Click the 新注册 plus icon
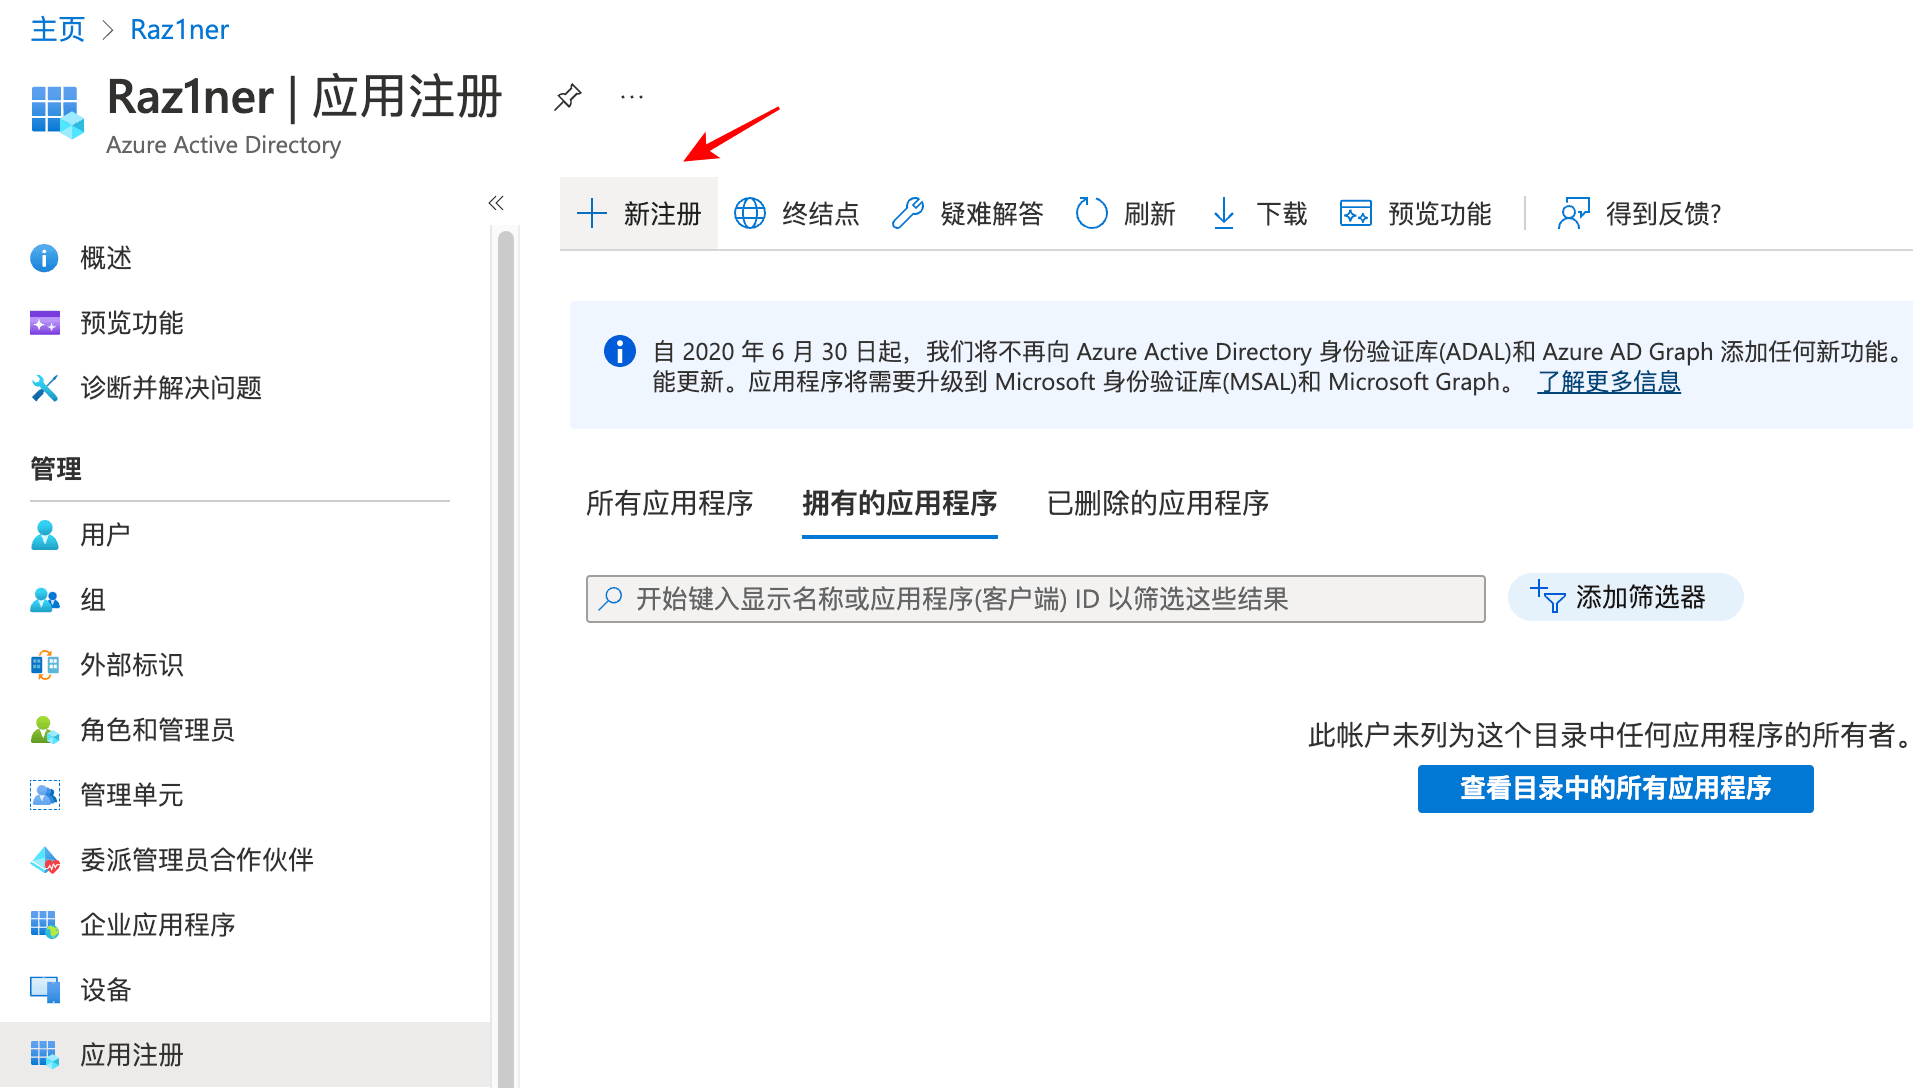The height and width of the screenshot is (1088, 1913). coord(592,213)
